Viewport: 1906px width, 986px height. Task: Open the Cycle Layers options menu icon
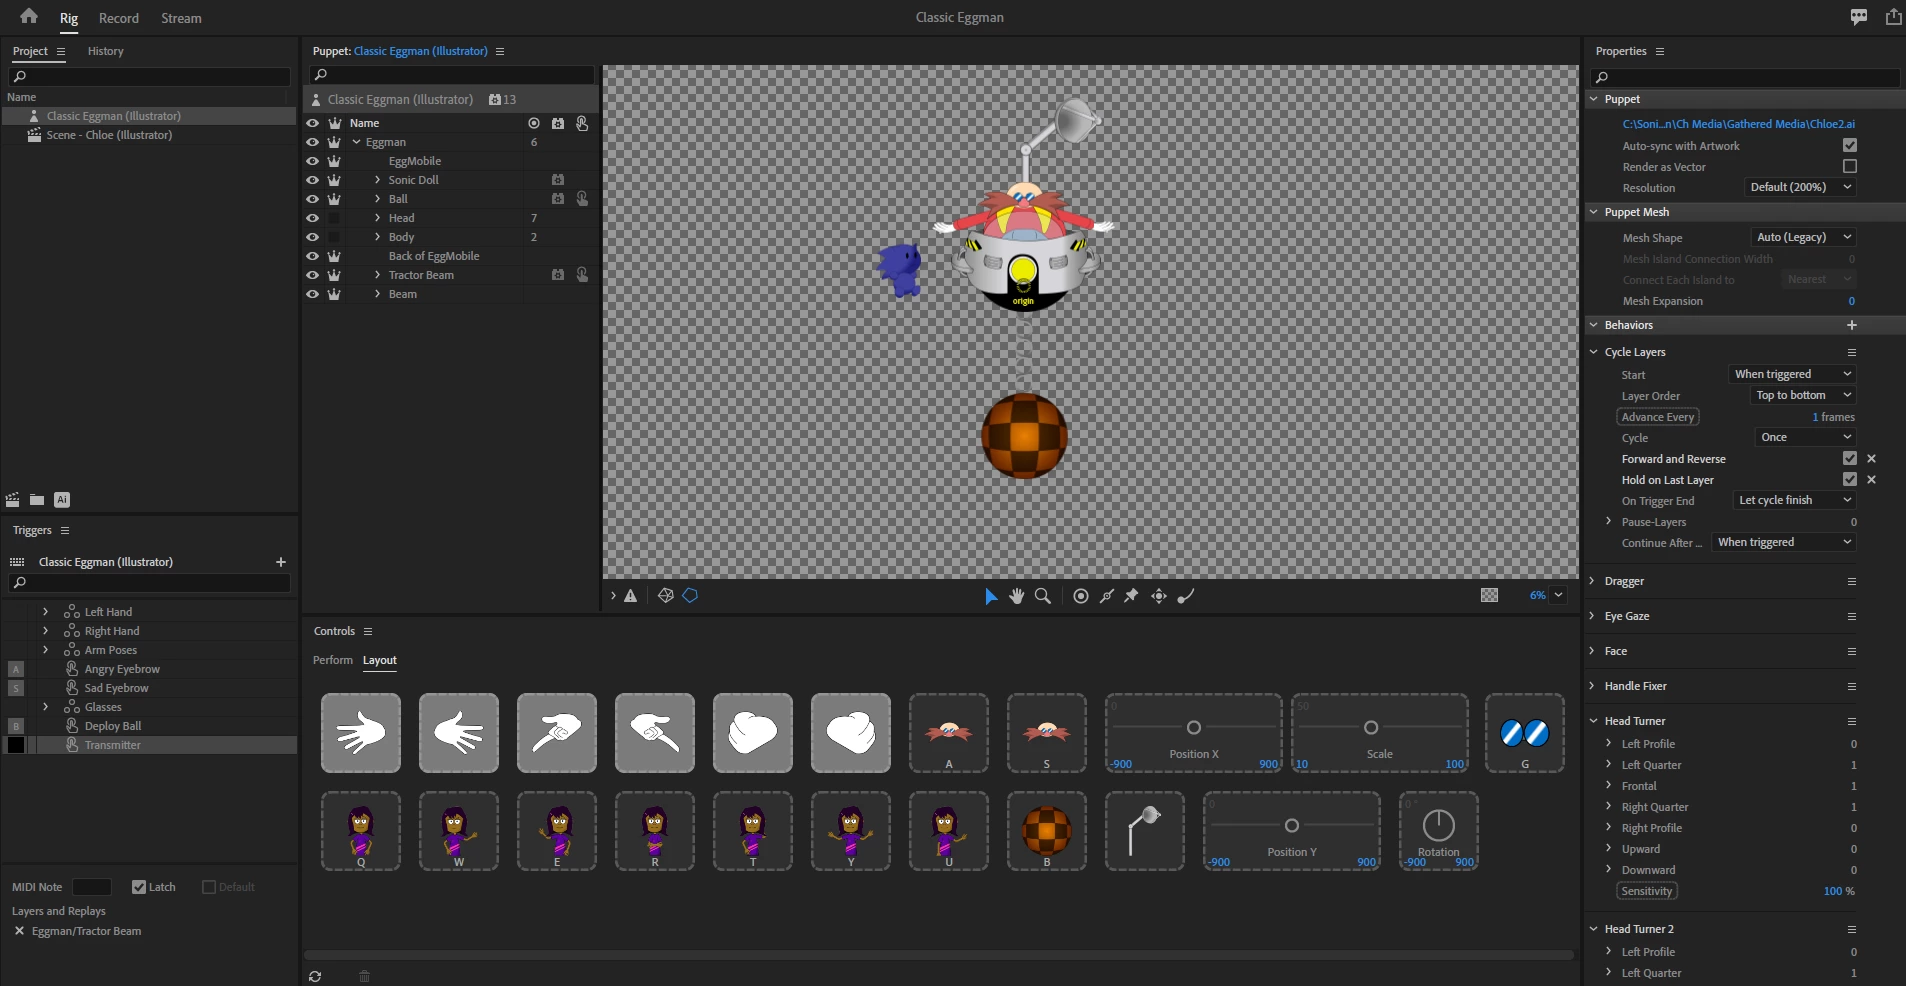tap(1852, 352)
